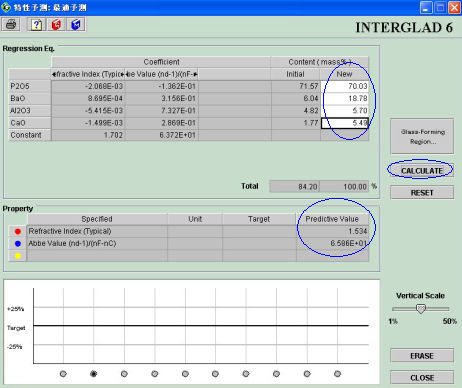This screenshot has height=388, width=462.
Task: Click the CLOSE button
Action: [x=422, y=377]
